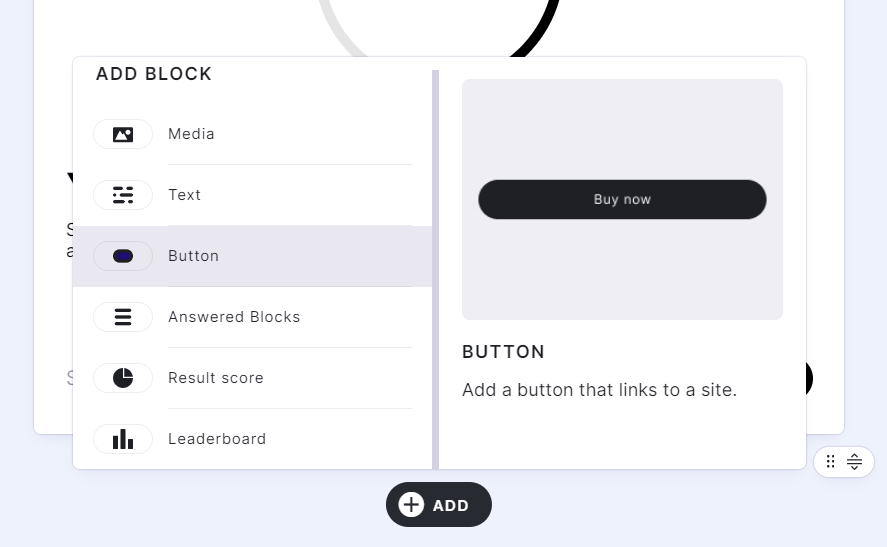Select the Media block option
The width and height of the screenshot is (887, 547).
(191, 134)
